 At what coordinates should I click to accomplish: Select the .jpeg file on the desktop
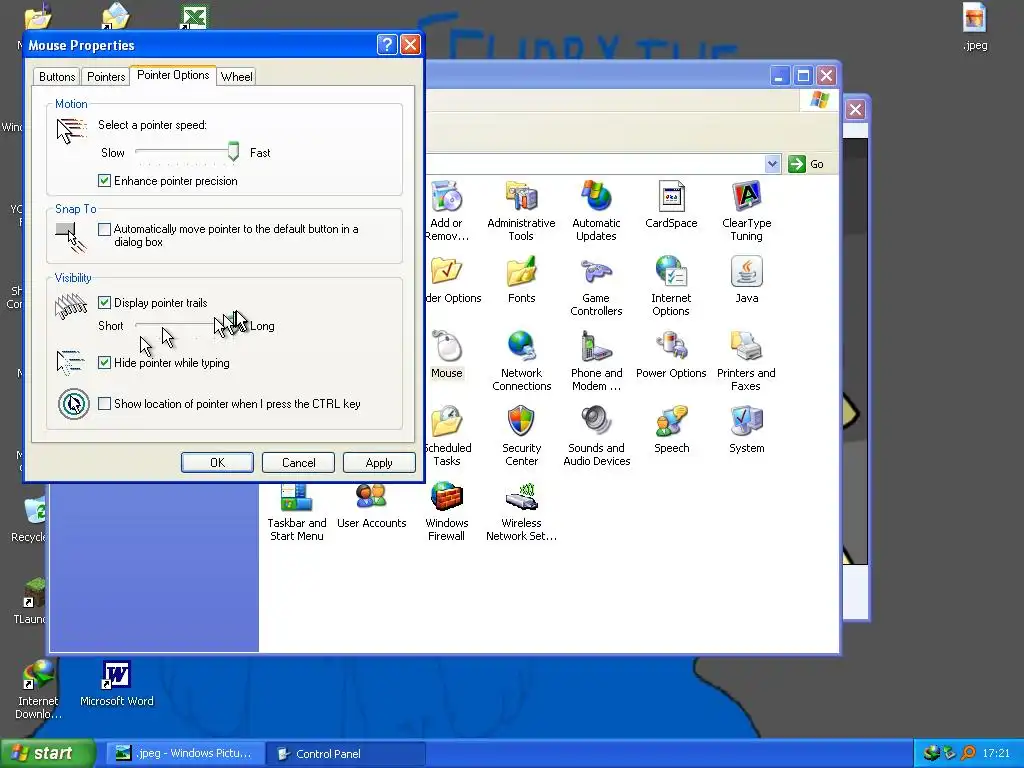[x=974, y=27]
